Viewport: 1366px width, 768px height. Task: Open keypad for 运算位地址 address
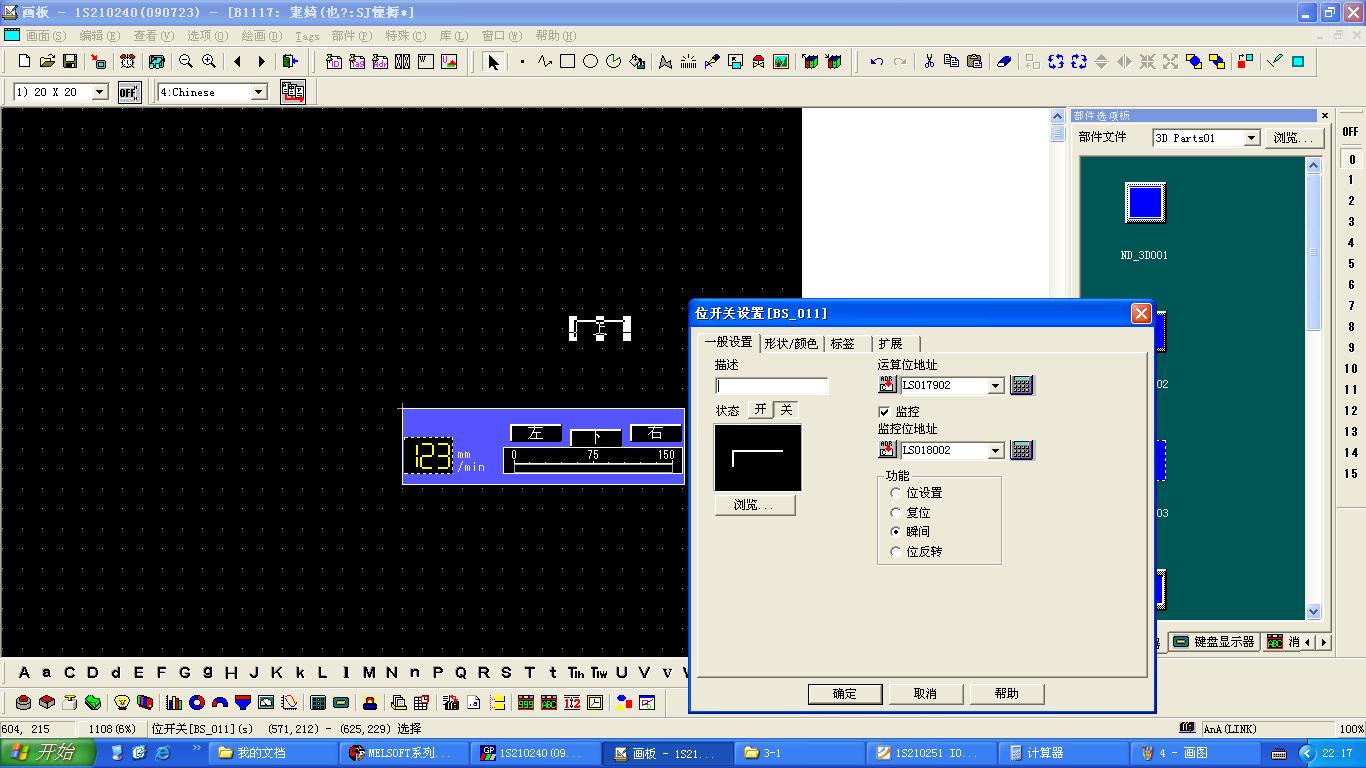(1021, 385)
